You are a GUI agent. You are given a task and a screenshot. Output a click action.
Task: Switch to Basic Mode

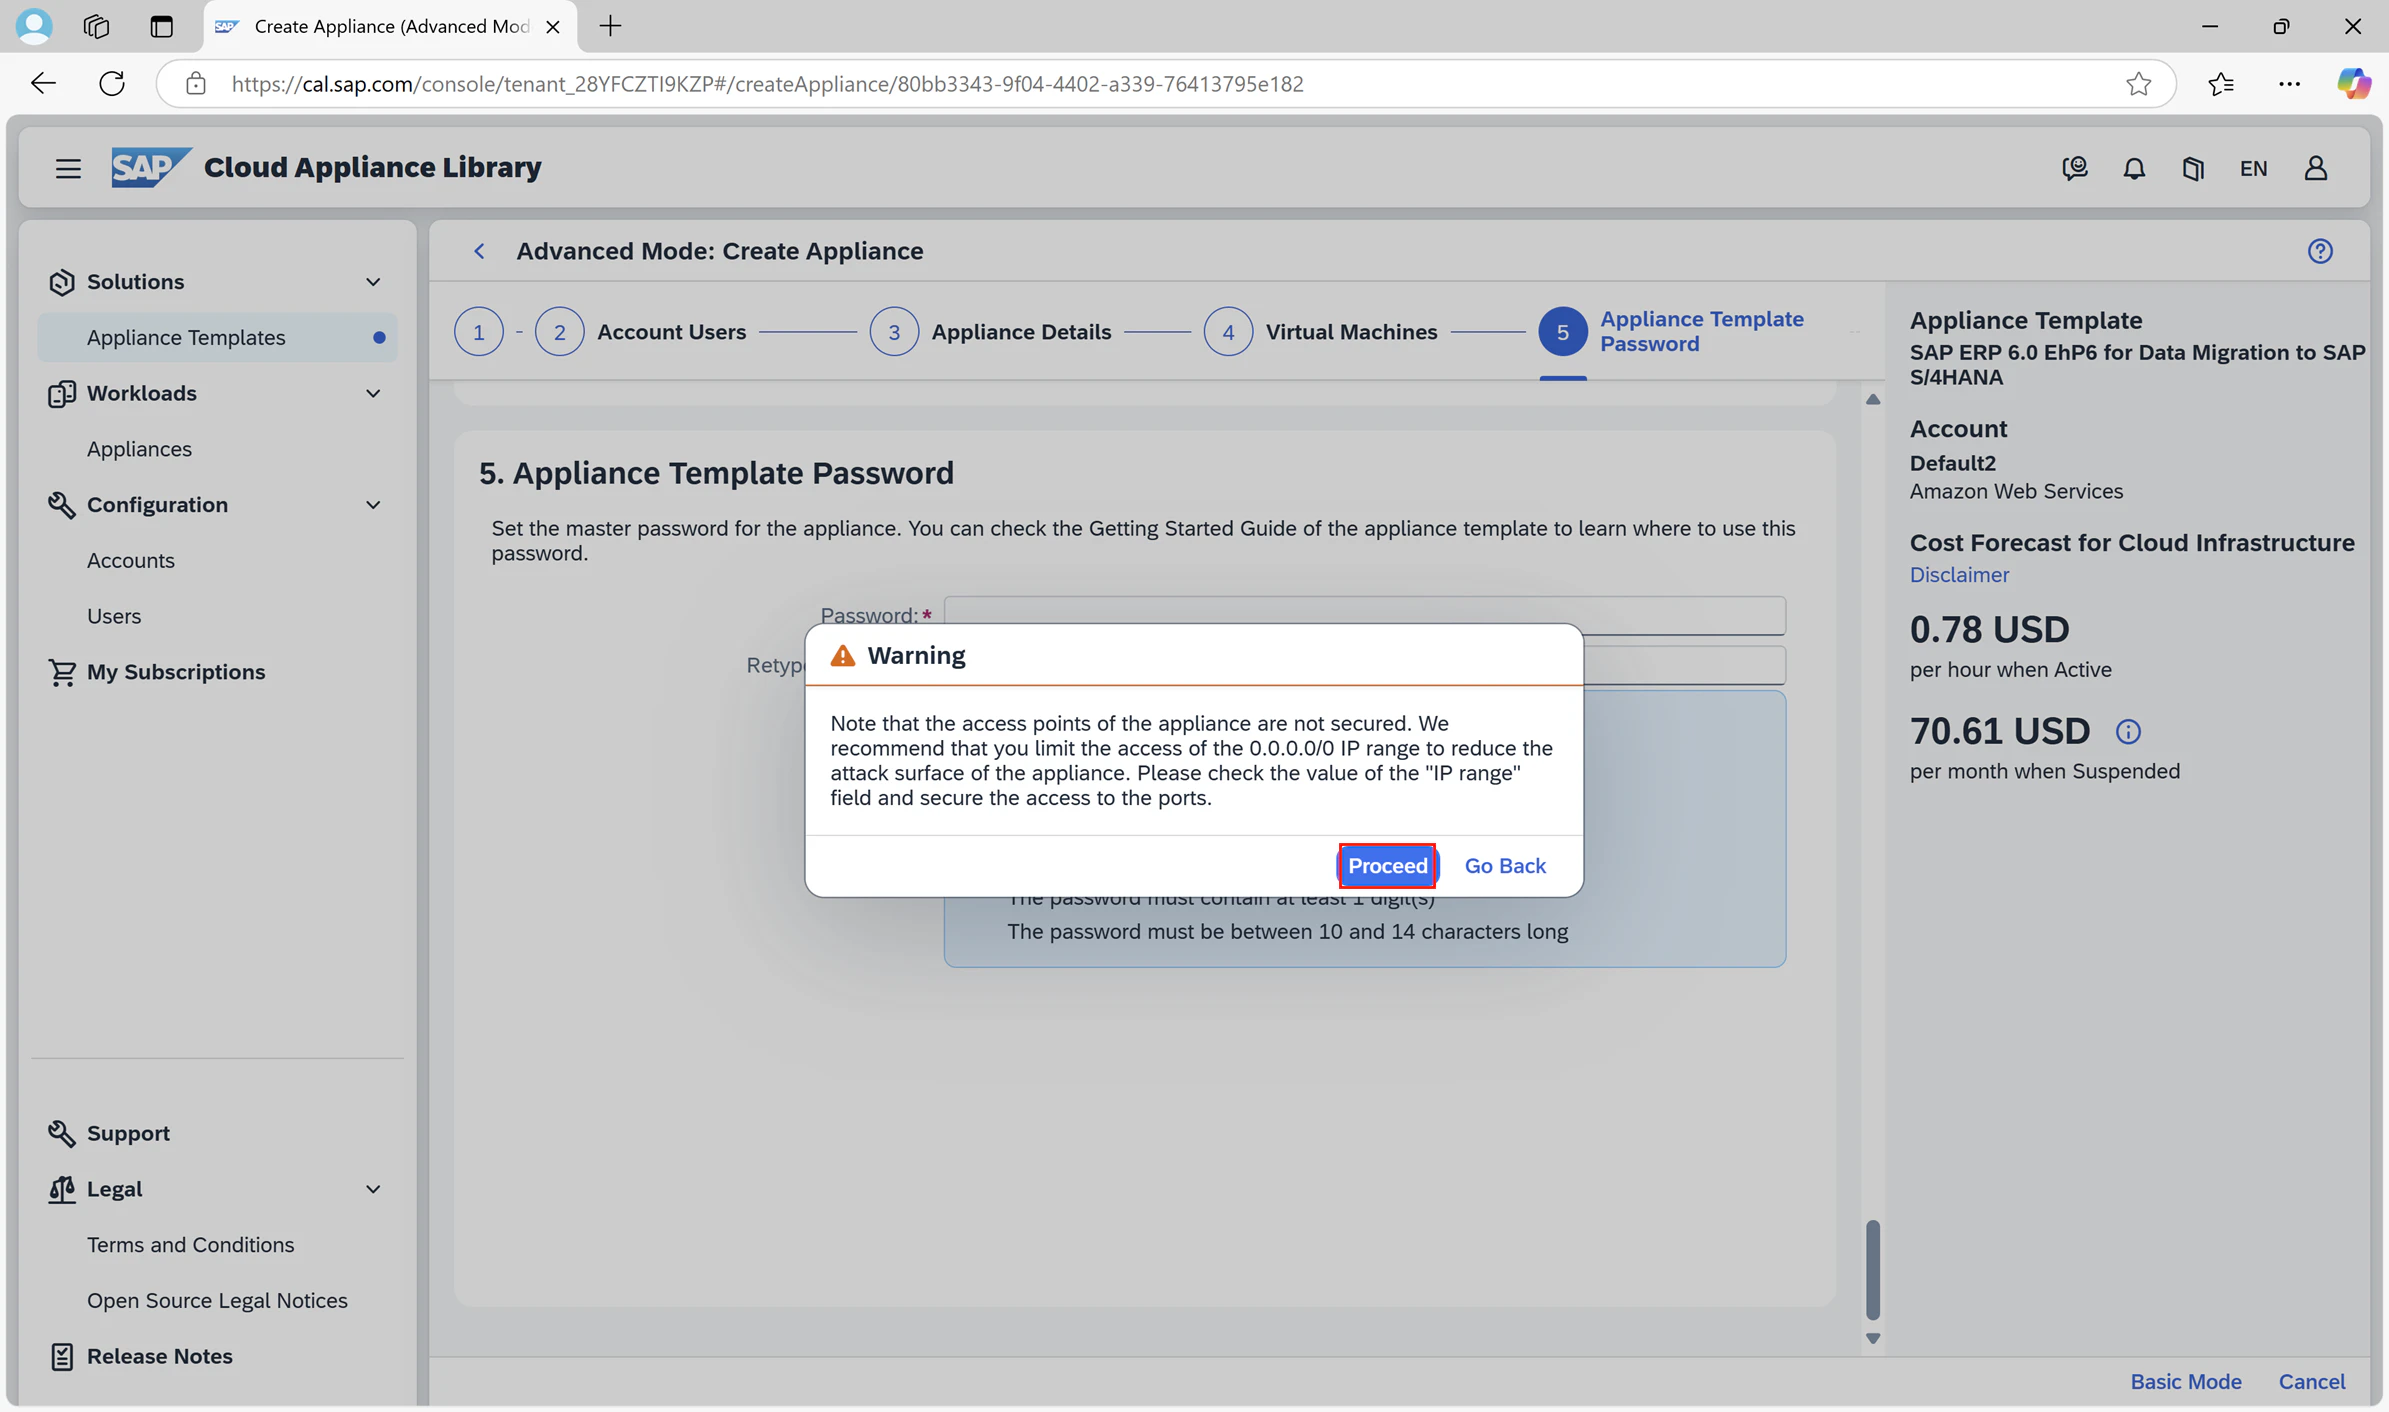tap(2186, 1381)
